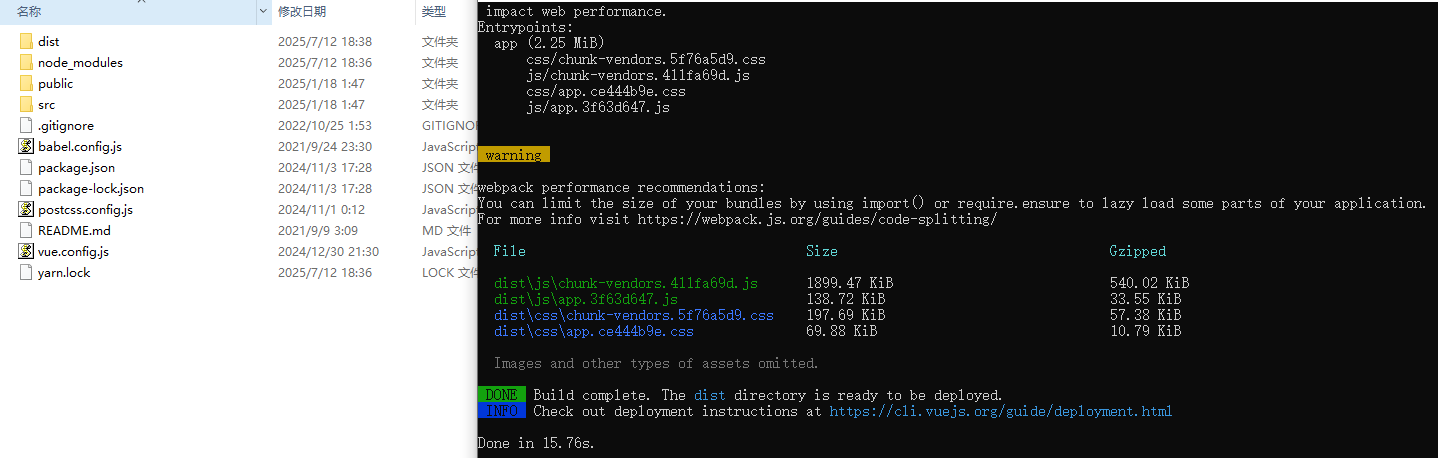Select the README.md file icon

(x=26, y=231)
